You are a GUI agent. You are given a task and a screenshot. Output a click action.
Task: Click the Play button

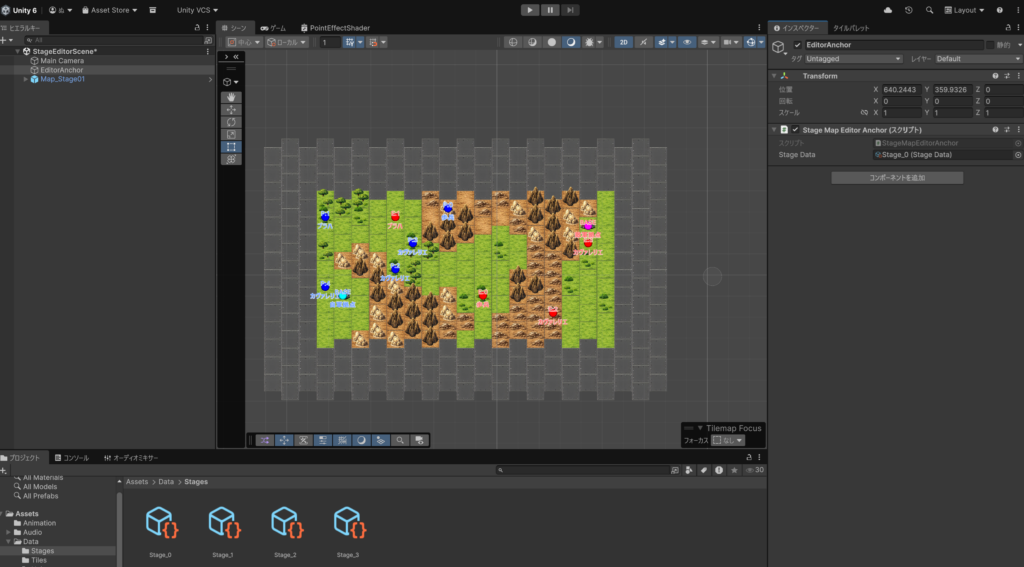coord(530,9)
